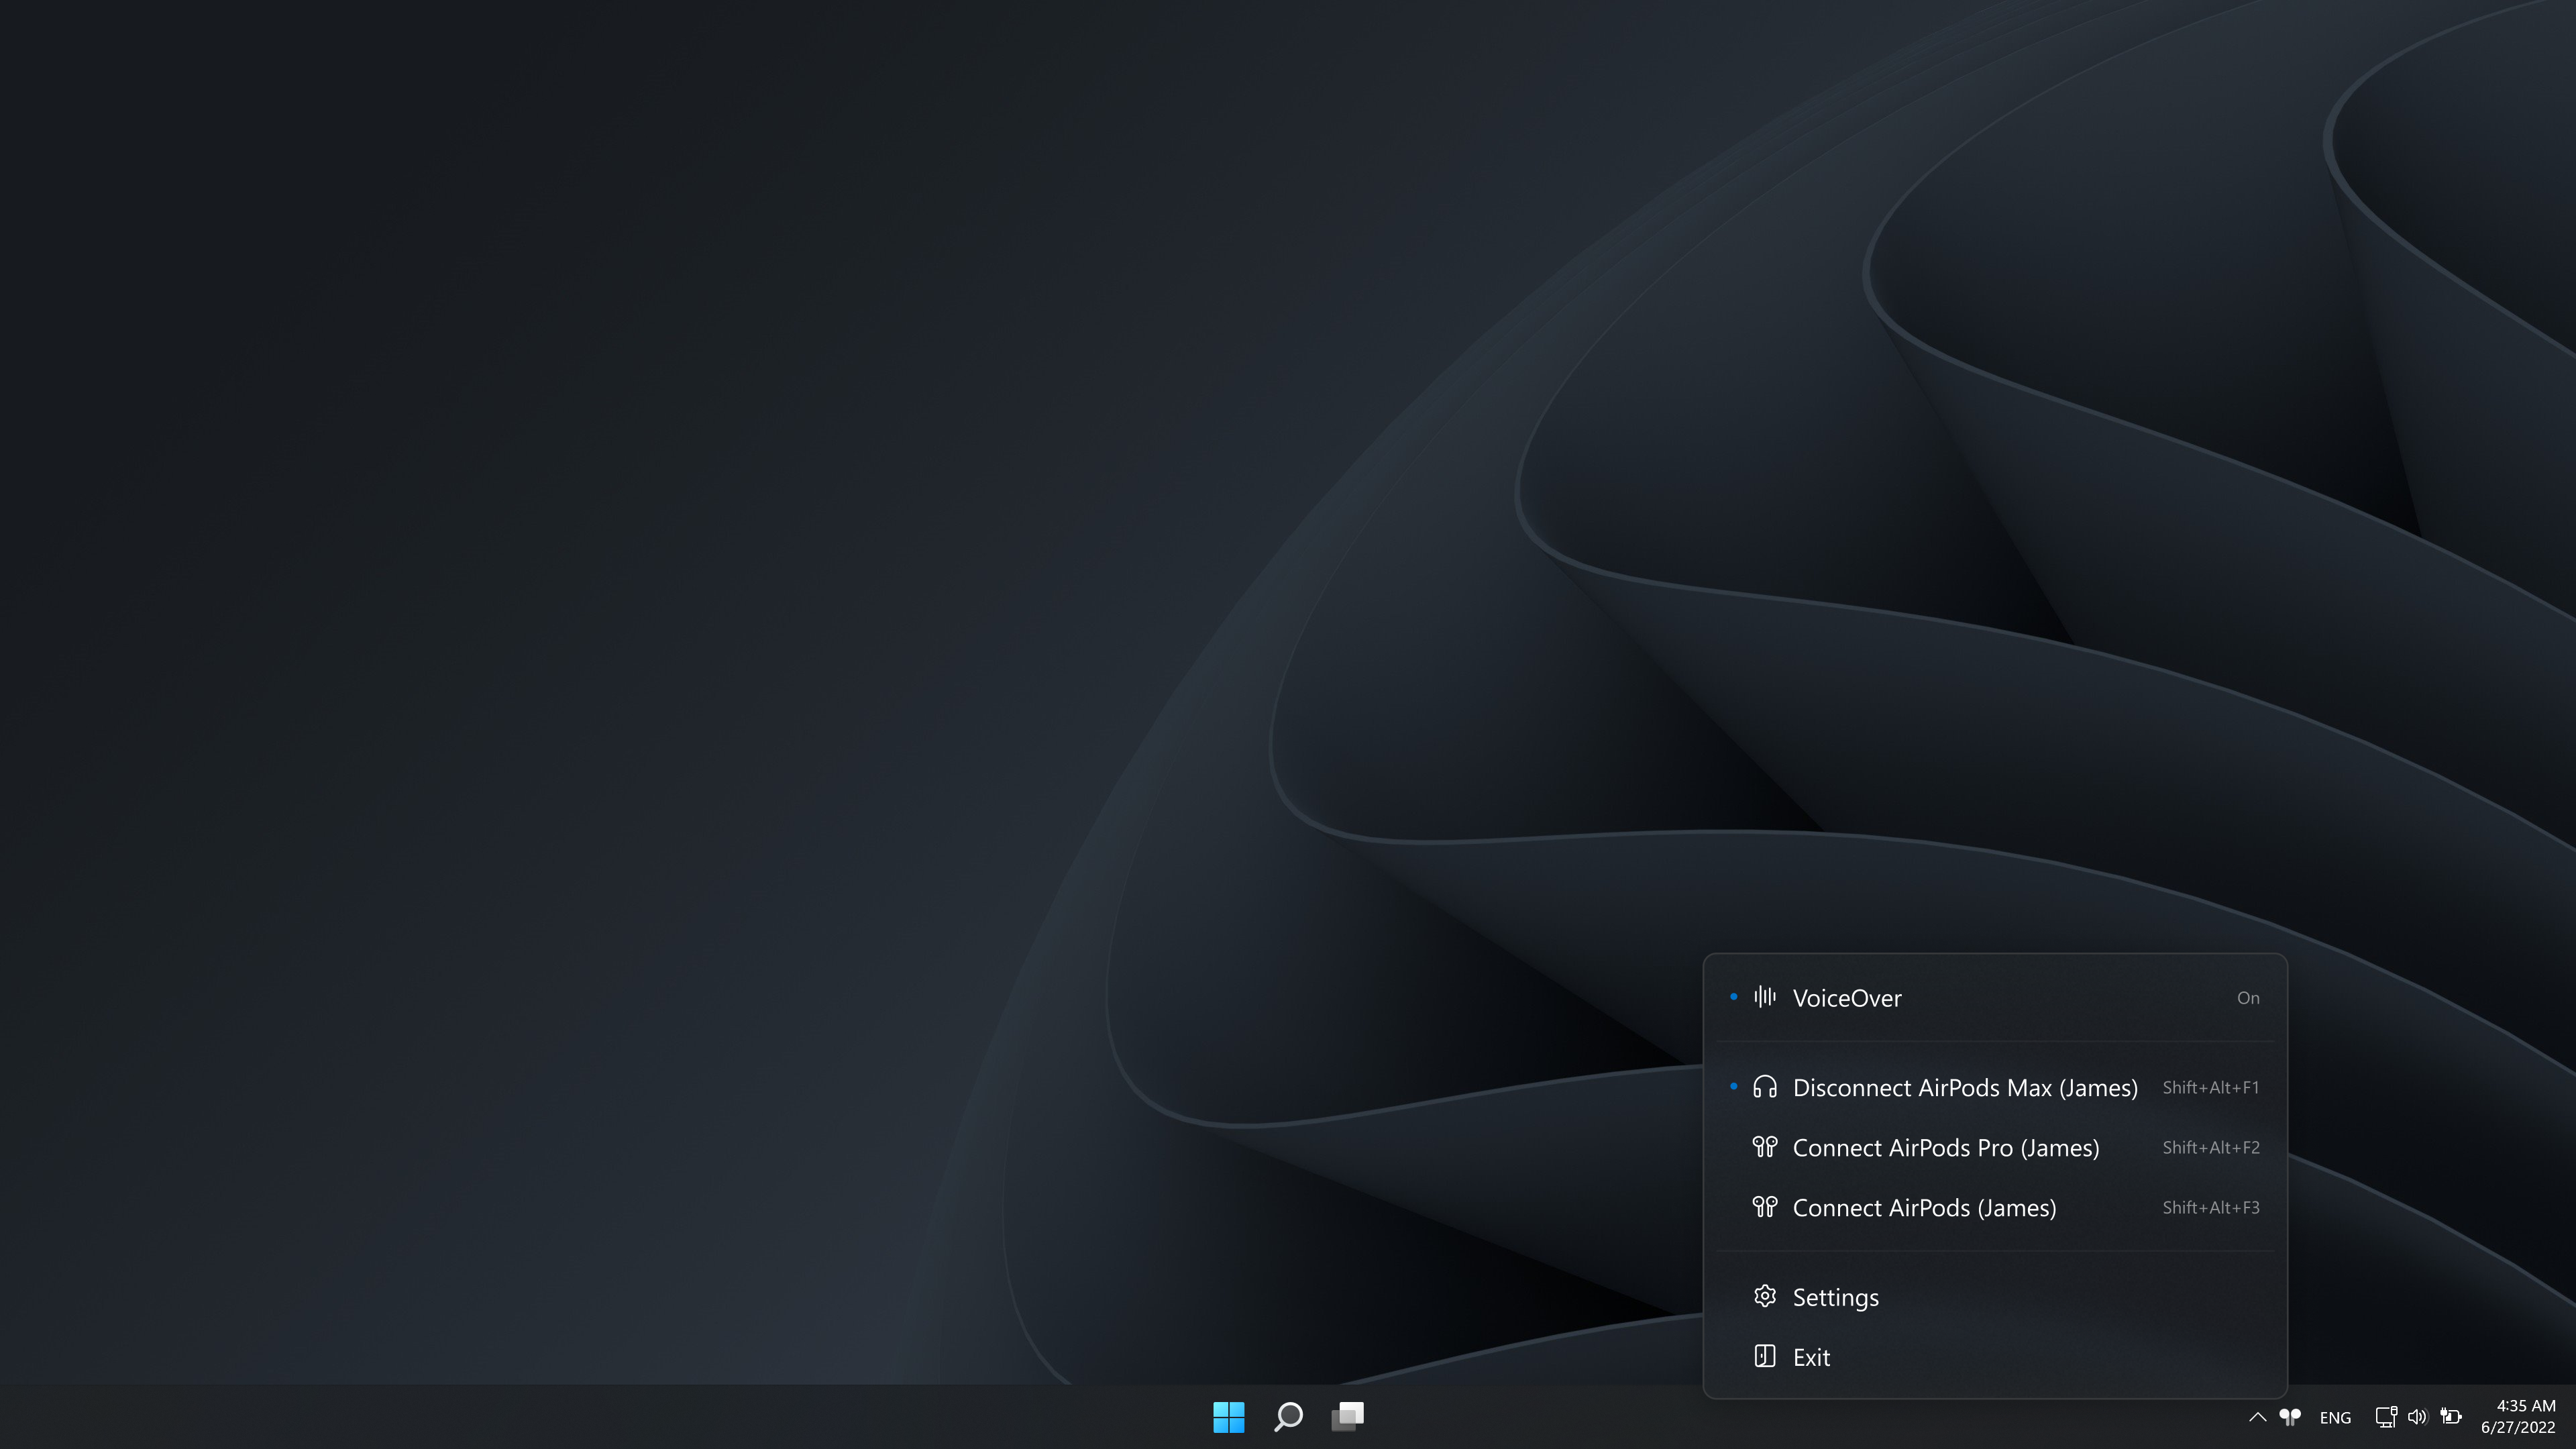Screen dimensions: 2576x1449
Task: Connect AirPods Pro (James)
Action: point(1945,1147)
